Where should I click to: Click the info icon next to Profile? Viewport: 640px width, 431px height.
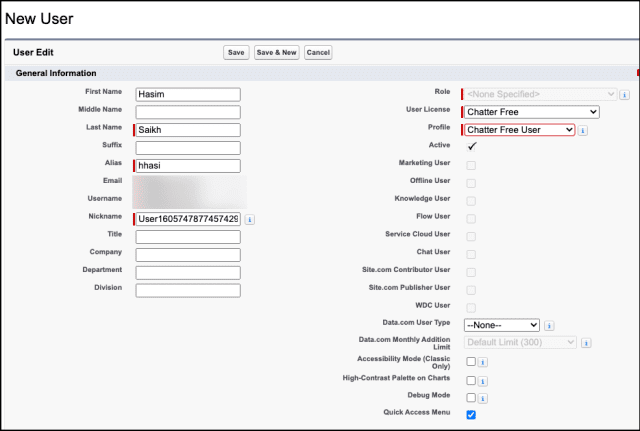click(x=583, y=130)
